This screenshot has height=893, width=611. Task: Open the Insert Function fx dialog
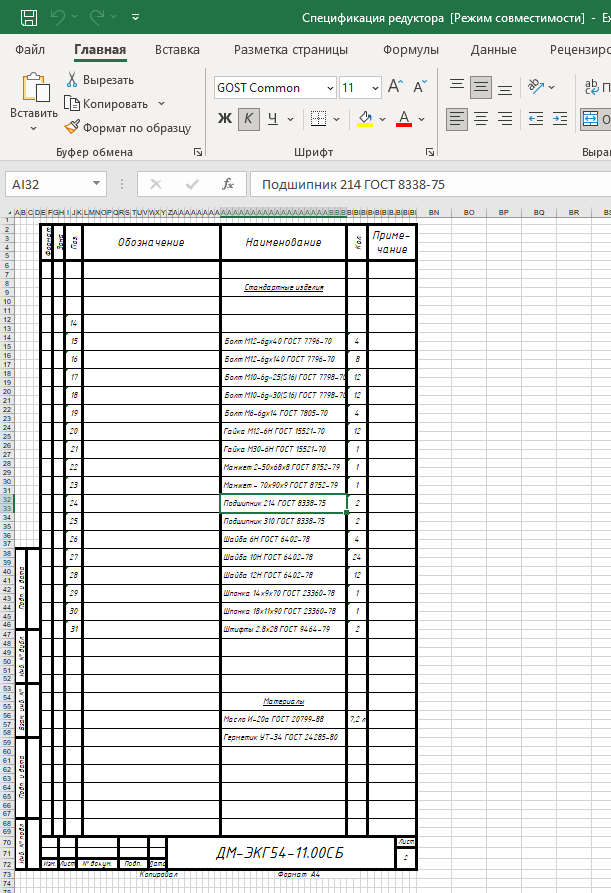(228, 184)
